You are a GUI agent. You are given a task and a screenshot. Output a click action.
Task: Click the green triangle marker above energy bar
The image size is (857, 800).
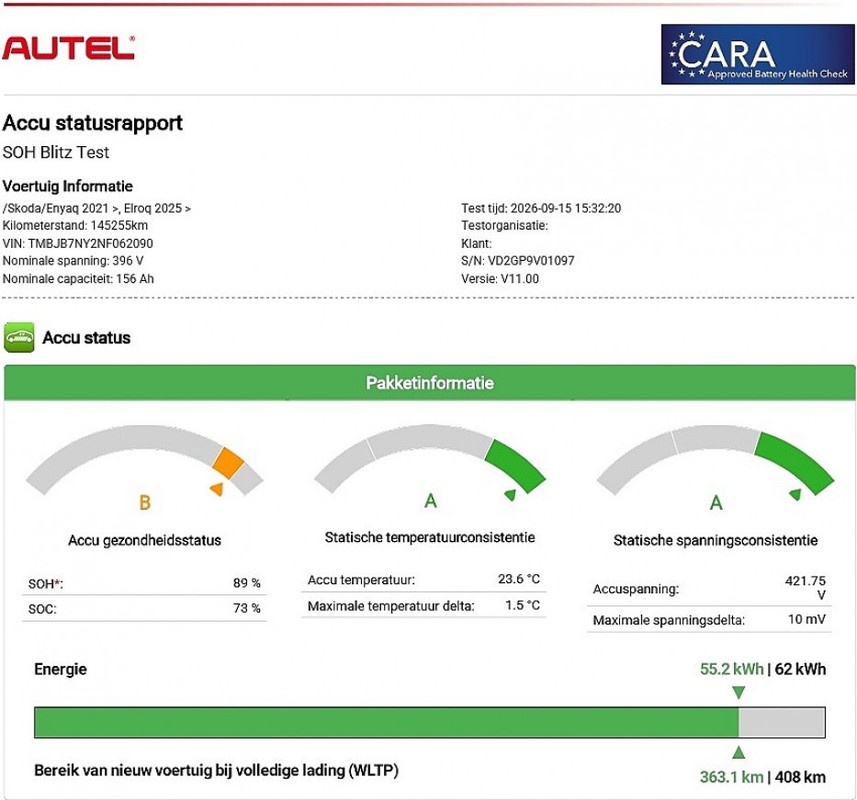point(738,693)
